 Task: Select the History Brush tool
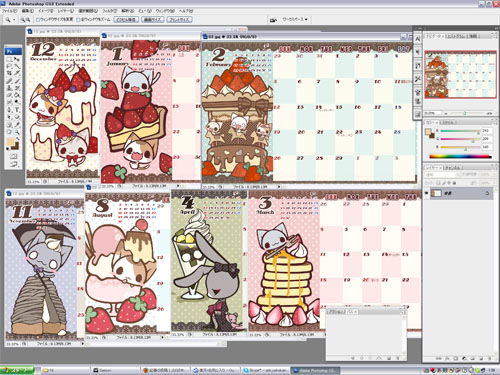tap(17, 88)
